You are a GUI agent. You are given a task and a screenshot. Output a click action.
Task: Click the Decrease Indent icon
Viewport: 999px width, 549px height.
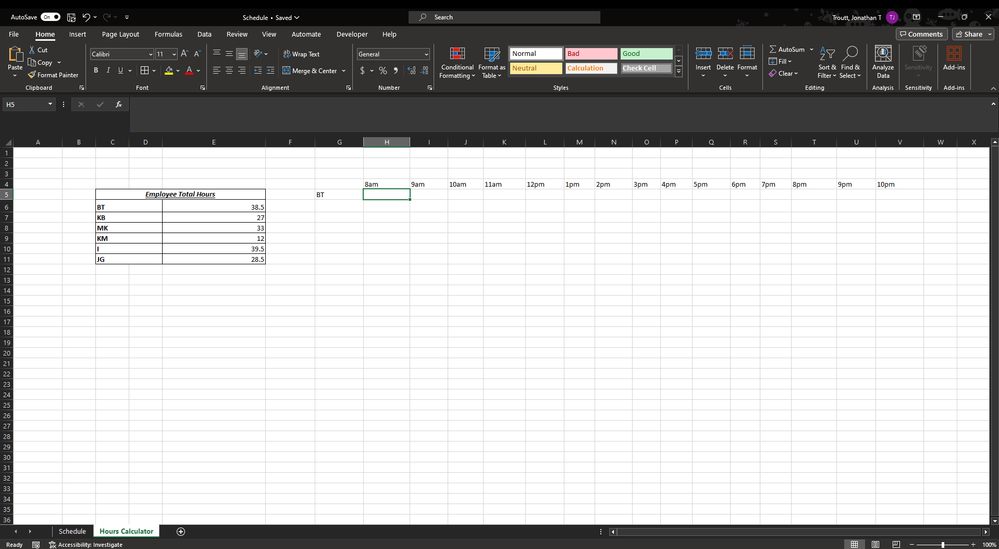[257, 71]
